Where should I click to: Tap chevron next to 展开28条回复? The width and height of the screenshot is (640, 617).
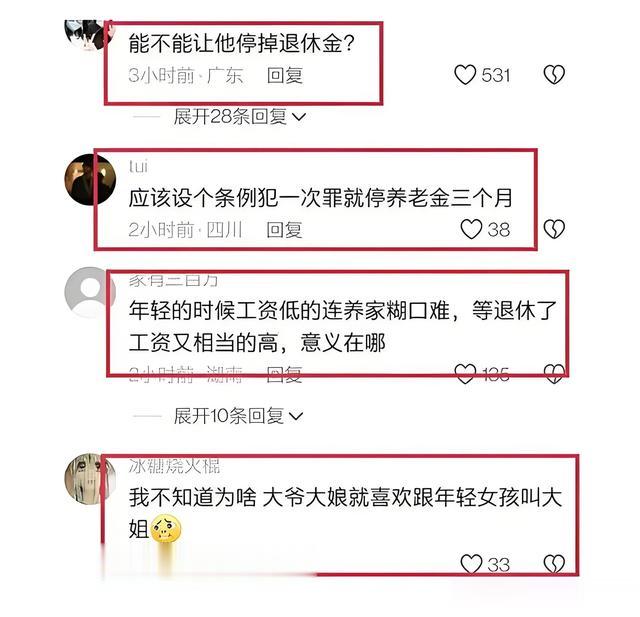tap(299, 118)
